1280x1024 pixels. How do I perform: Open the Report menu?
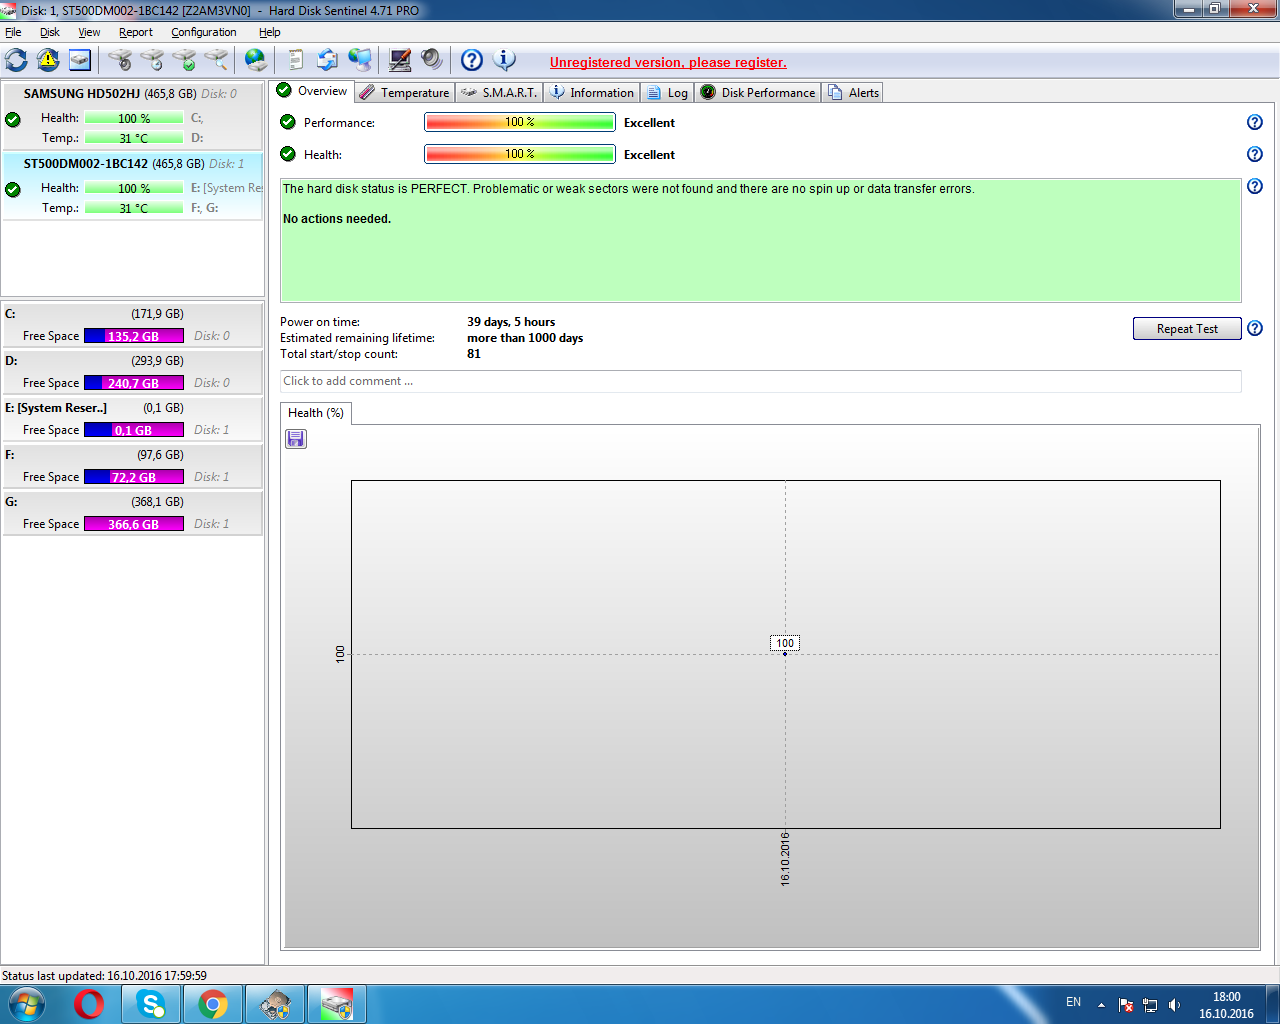(136, 32)
